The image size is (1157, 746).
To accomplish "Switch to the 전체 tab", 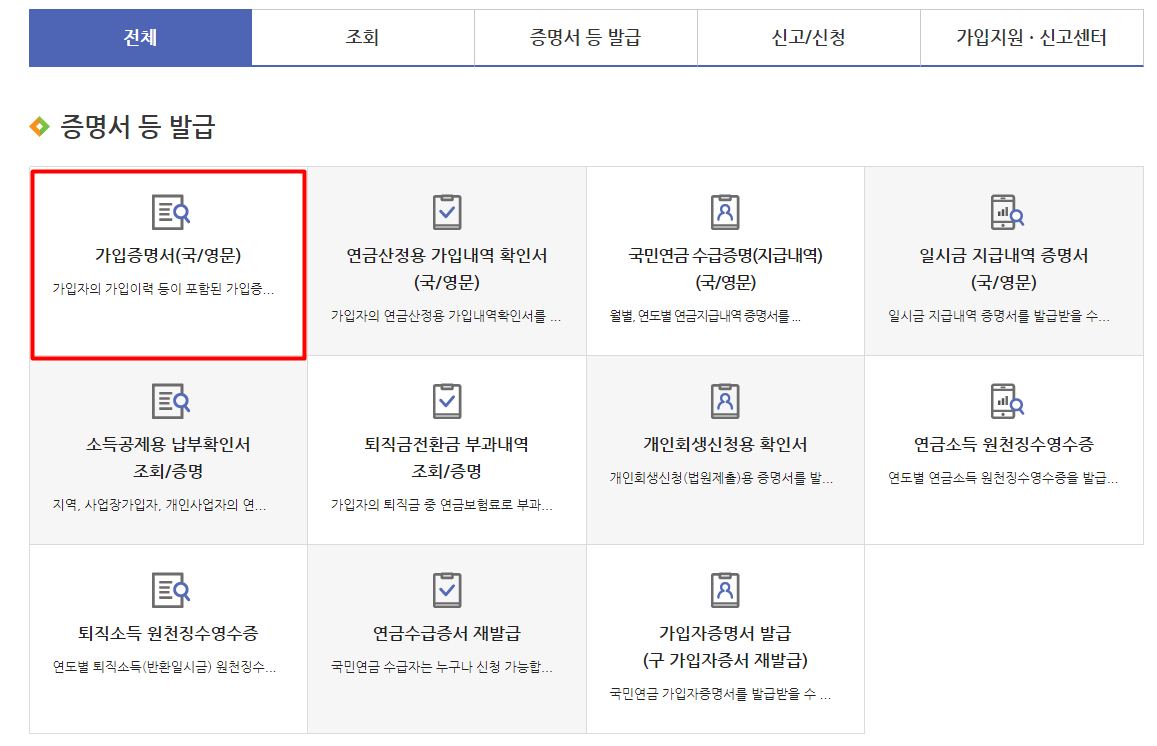I will click(x=140, y=36).
